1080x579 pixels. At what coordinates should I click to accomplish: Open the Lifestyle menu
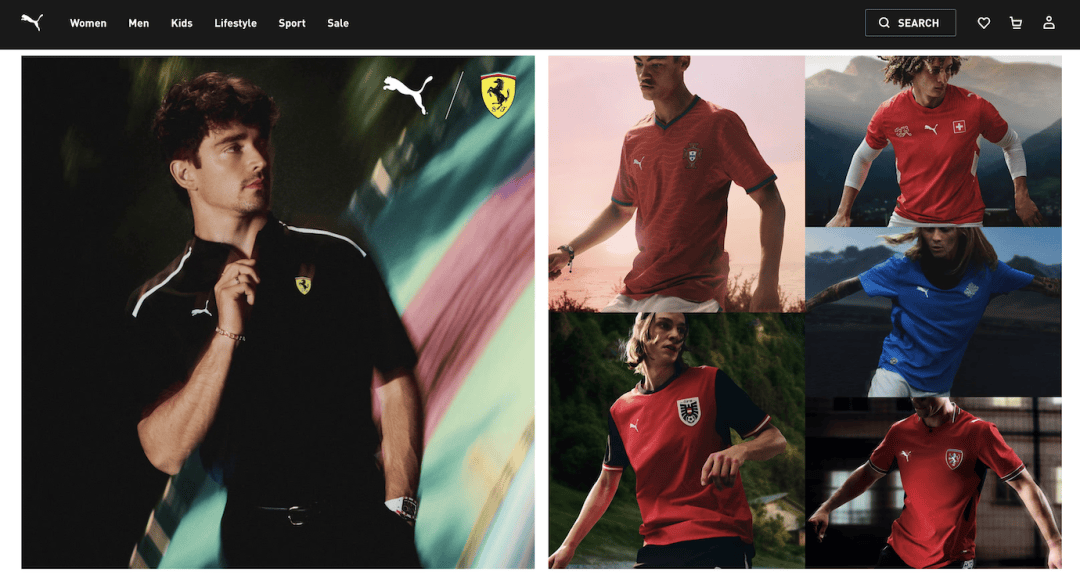pos(236,23)
